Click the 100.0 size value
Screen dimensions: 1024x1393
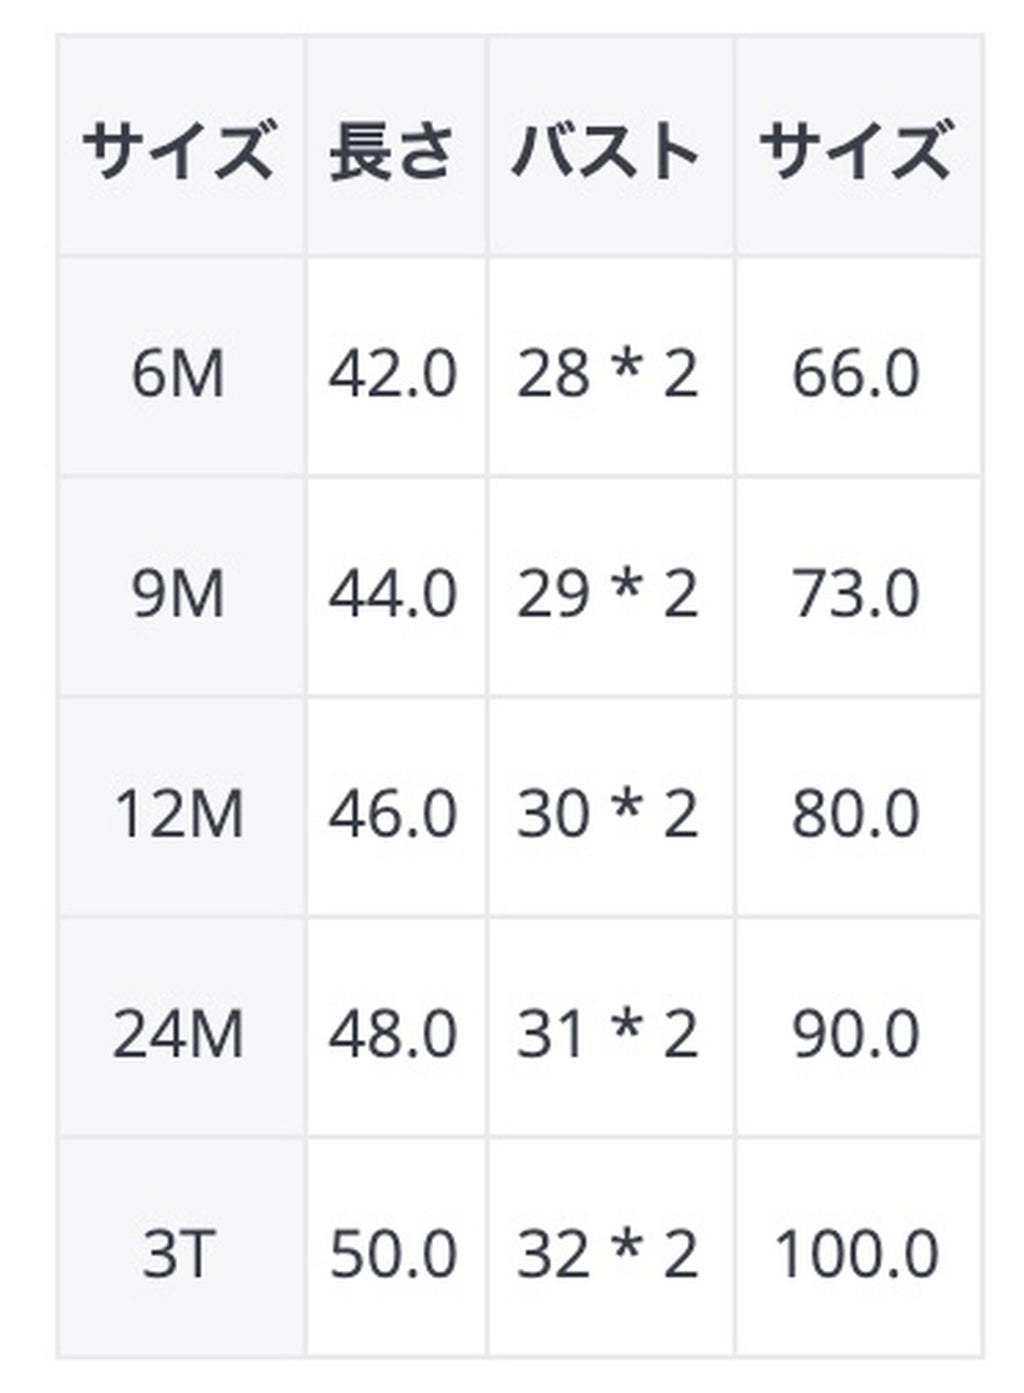click(x=857, y=1253)
